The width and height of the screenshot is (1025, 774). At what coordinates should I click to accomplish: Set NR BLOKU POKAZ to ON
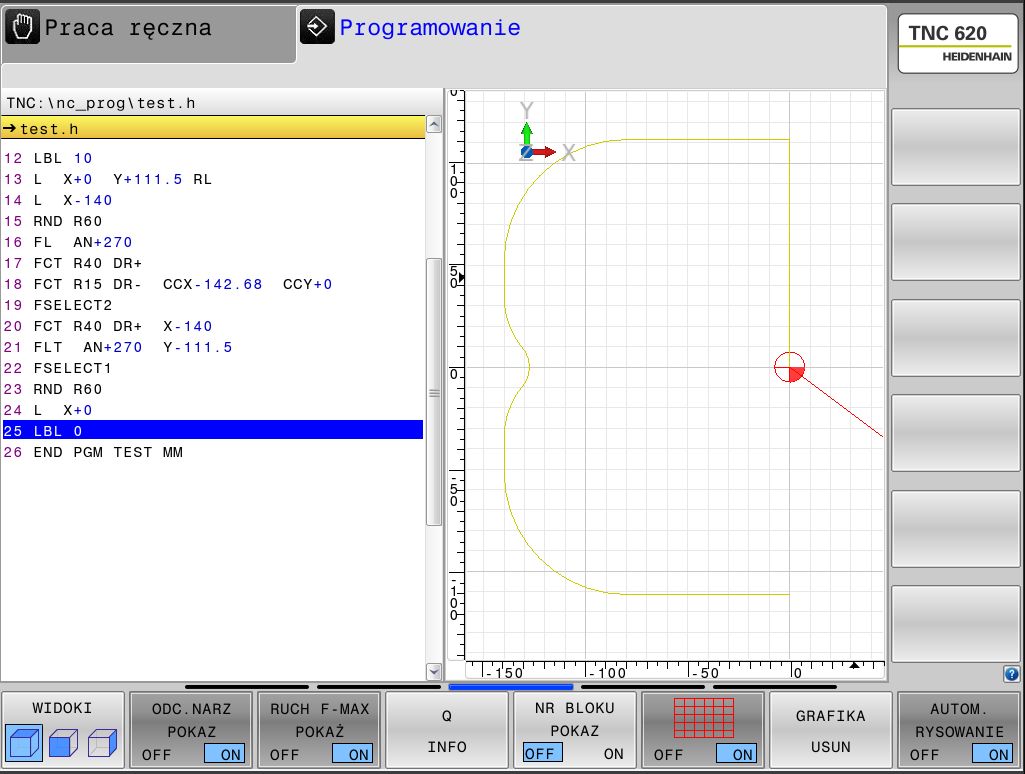613,754
